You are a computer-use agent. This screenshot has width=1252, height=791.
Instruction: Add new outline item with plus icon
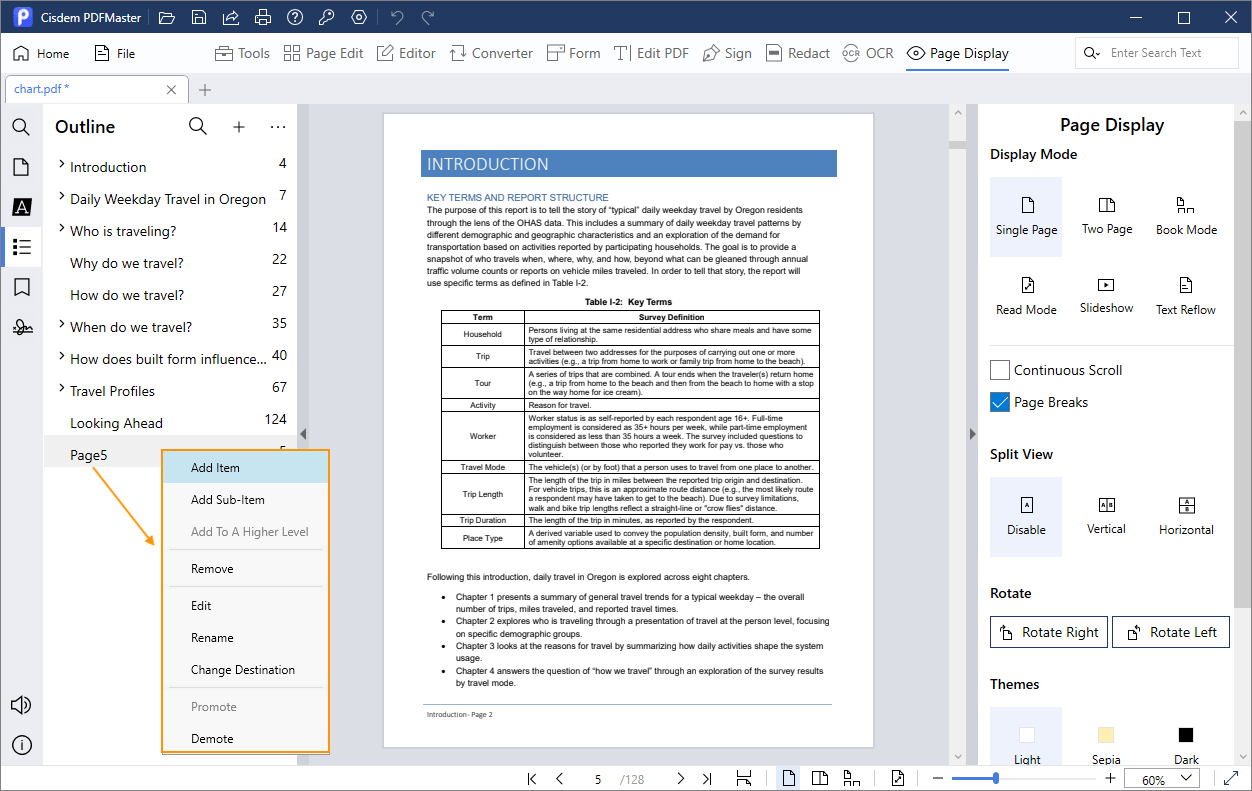coord(239,127)
